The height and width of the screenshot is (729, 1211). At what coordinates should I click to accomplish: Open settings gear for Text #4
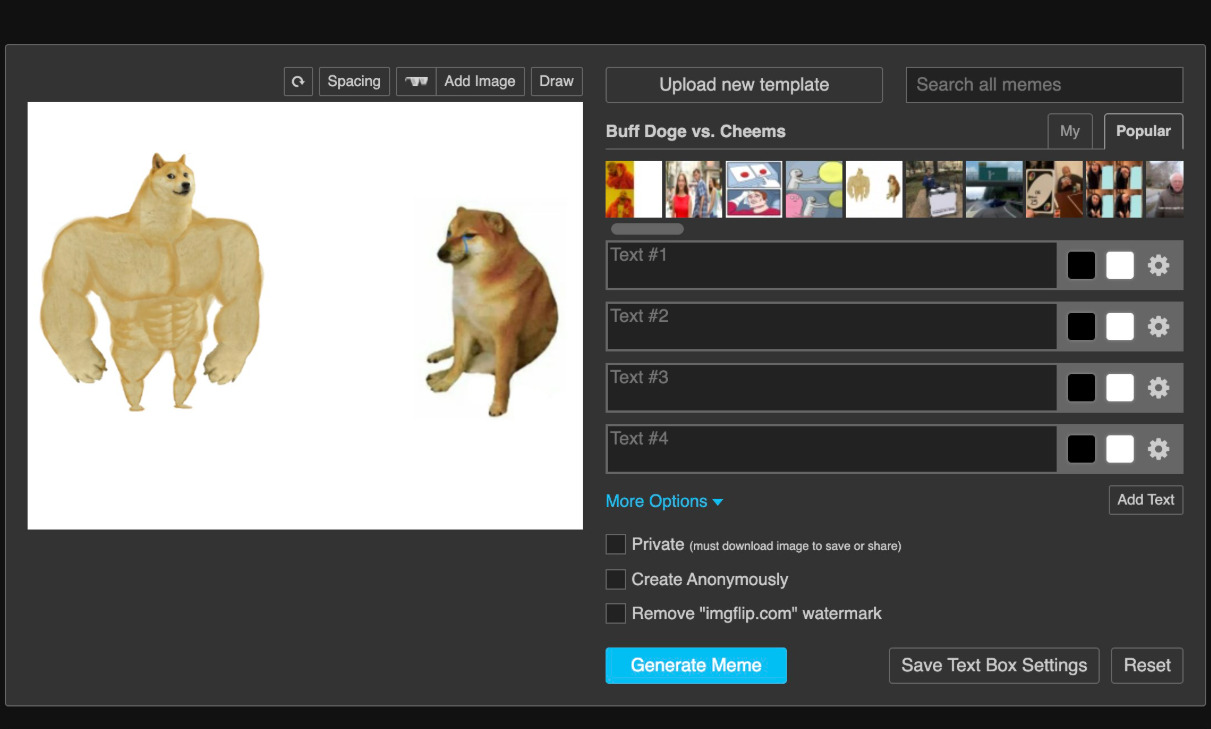tap(1158, 449)
